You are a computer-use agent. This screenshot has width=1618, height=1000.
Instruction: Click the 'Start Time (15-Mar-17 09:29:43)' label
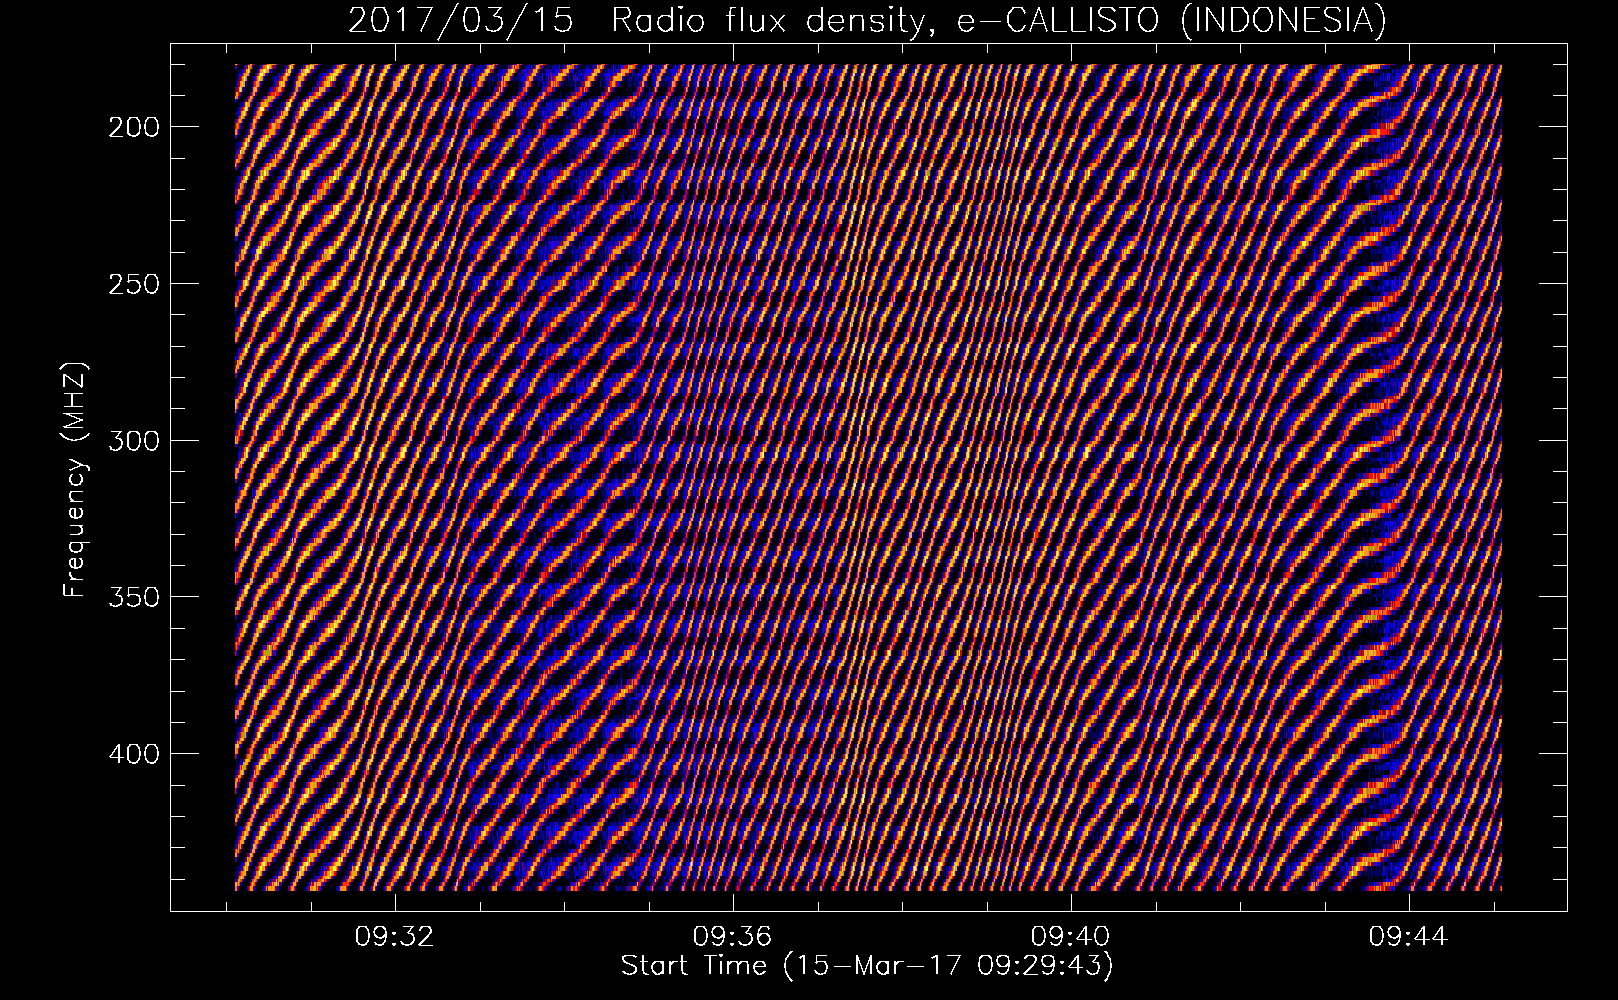[867, 966]
